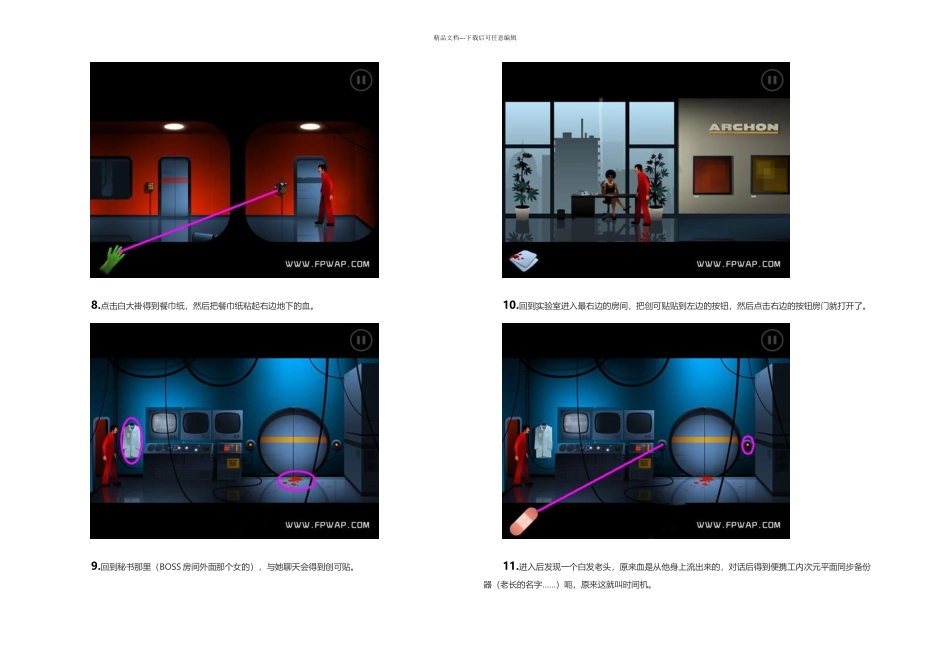Click the white lab coat above step 9
Screen dimensions: 950x672
pyautogui.click(x=132, y=441)
